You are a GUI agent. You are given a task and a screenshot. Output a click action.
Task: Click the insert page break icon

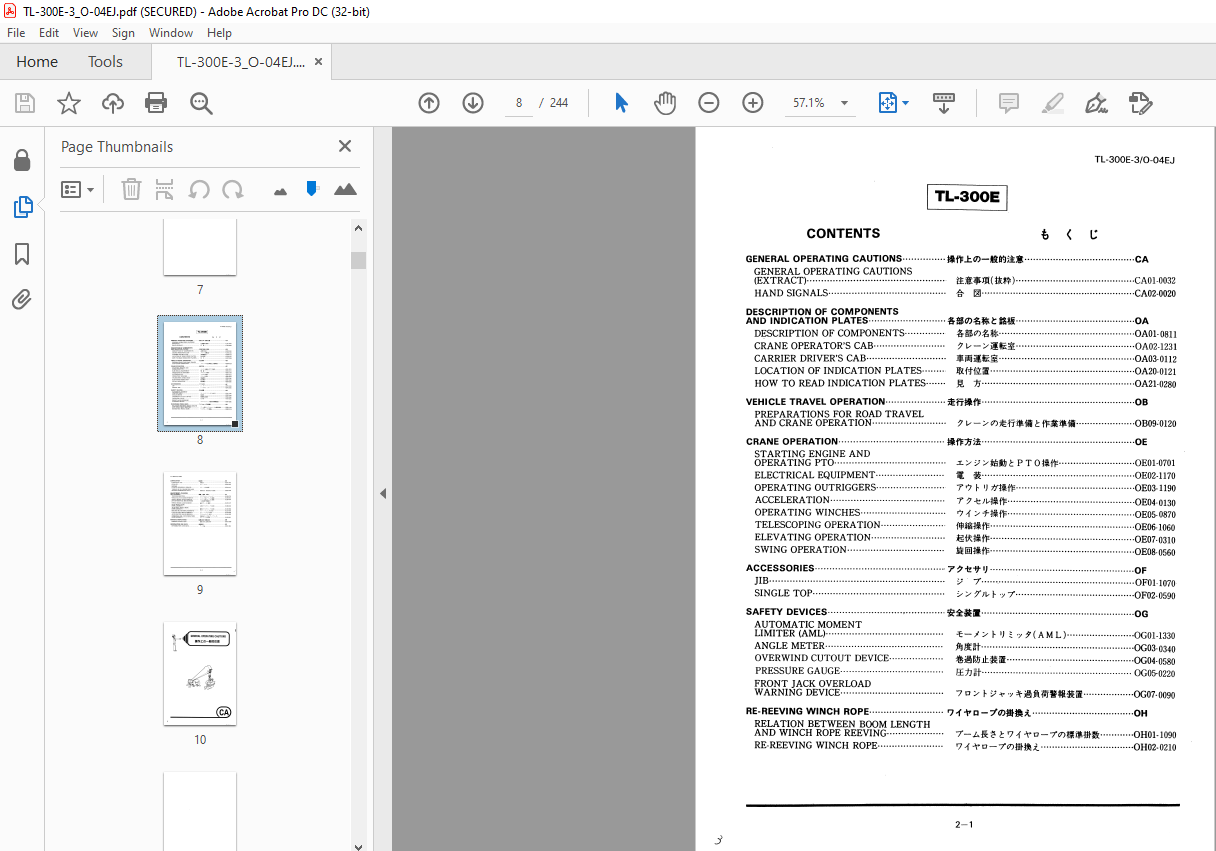tap(165, 189)
